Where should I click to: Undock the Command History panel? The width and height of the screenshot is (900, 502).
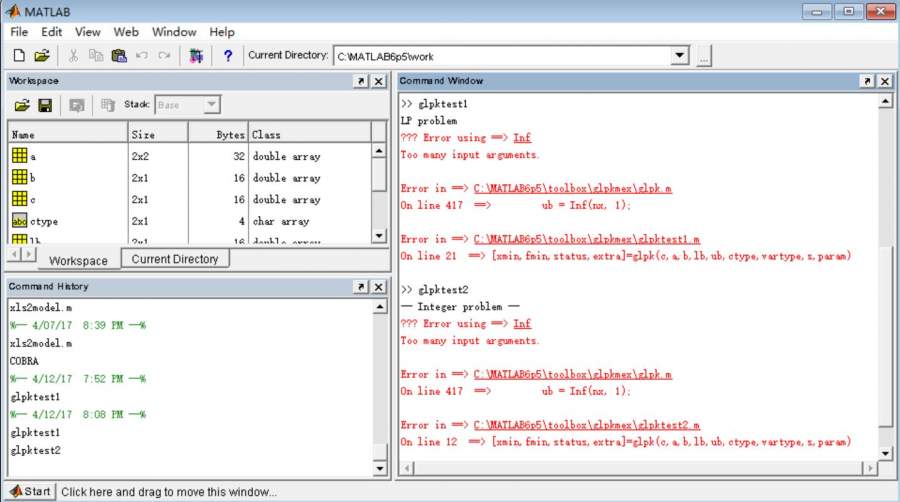click(360, 286)
